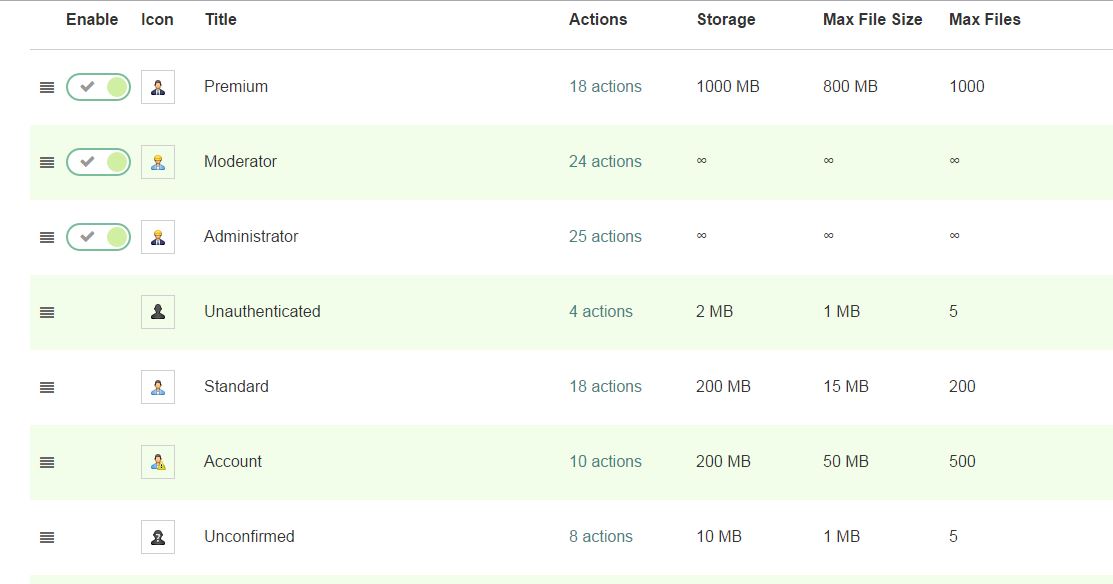The width and height of the screenshot is (1113, 584).
Task: Click the Premium role user icon
Action: [x=158, y=87]
